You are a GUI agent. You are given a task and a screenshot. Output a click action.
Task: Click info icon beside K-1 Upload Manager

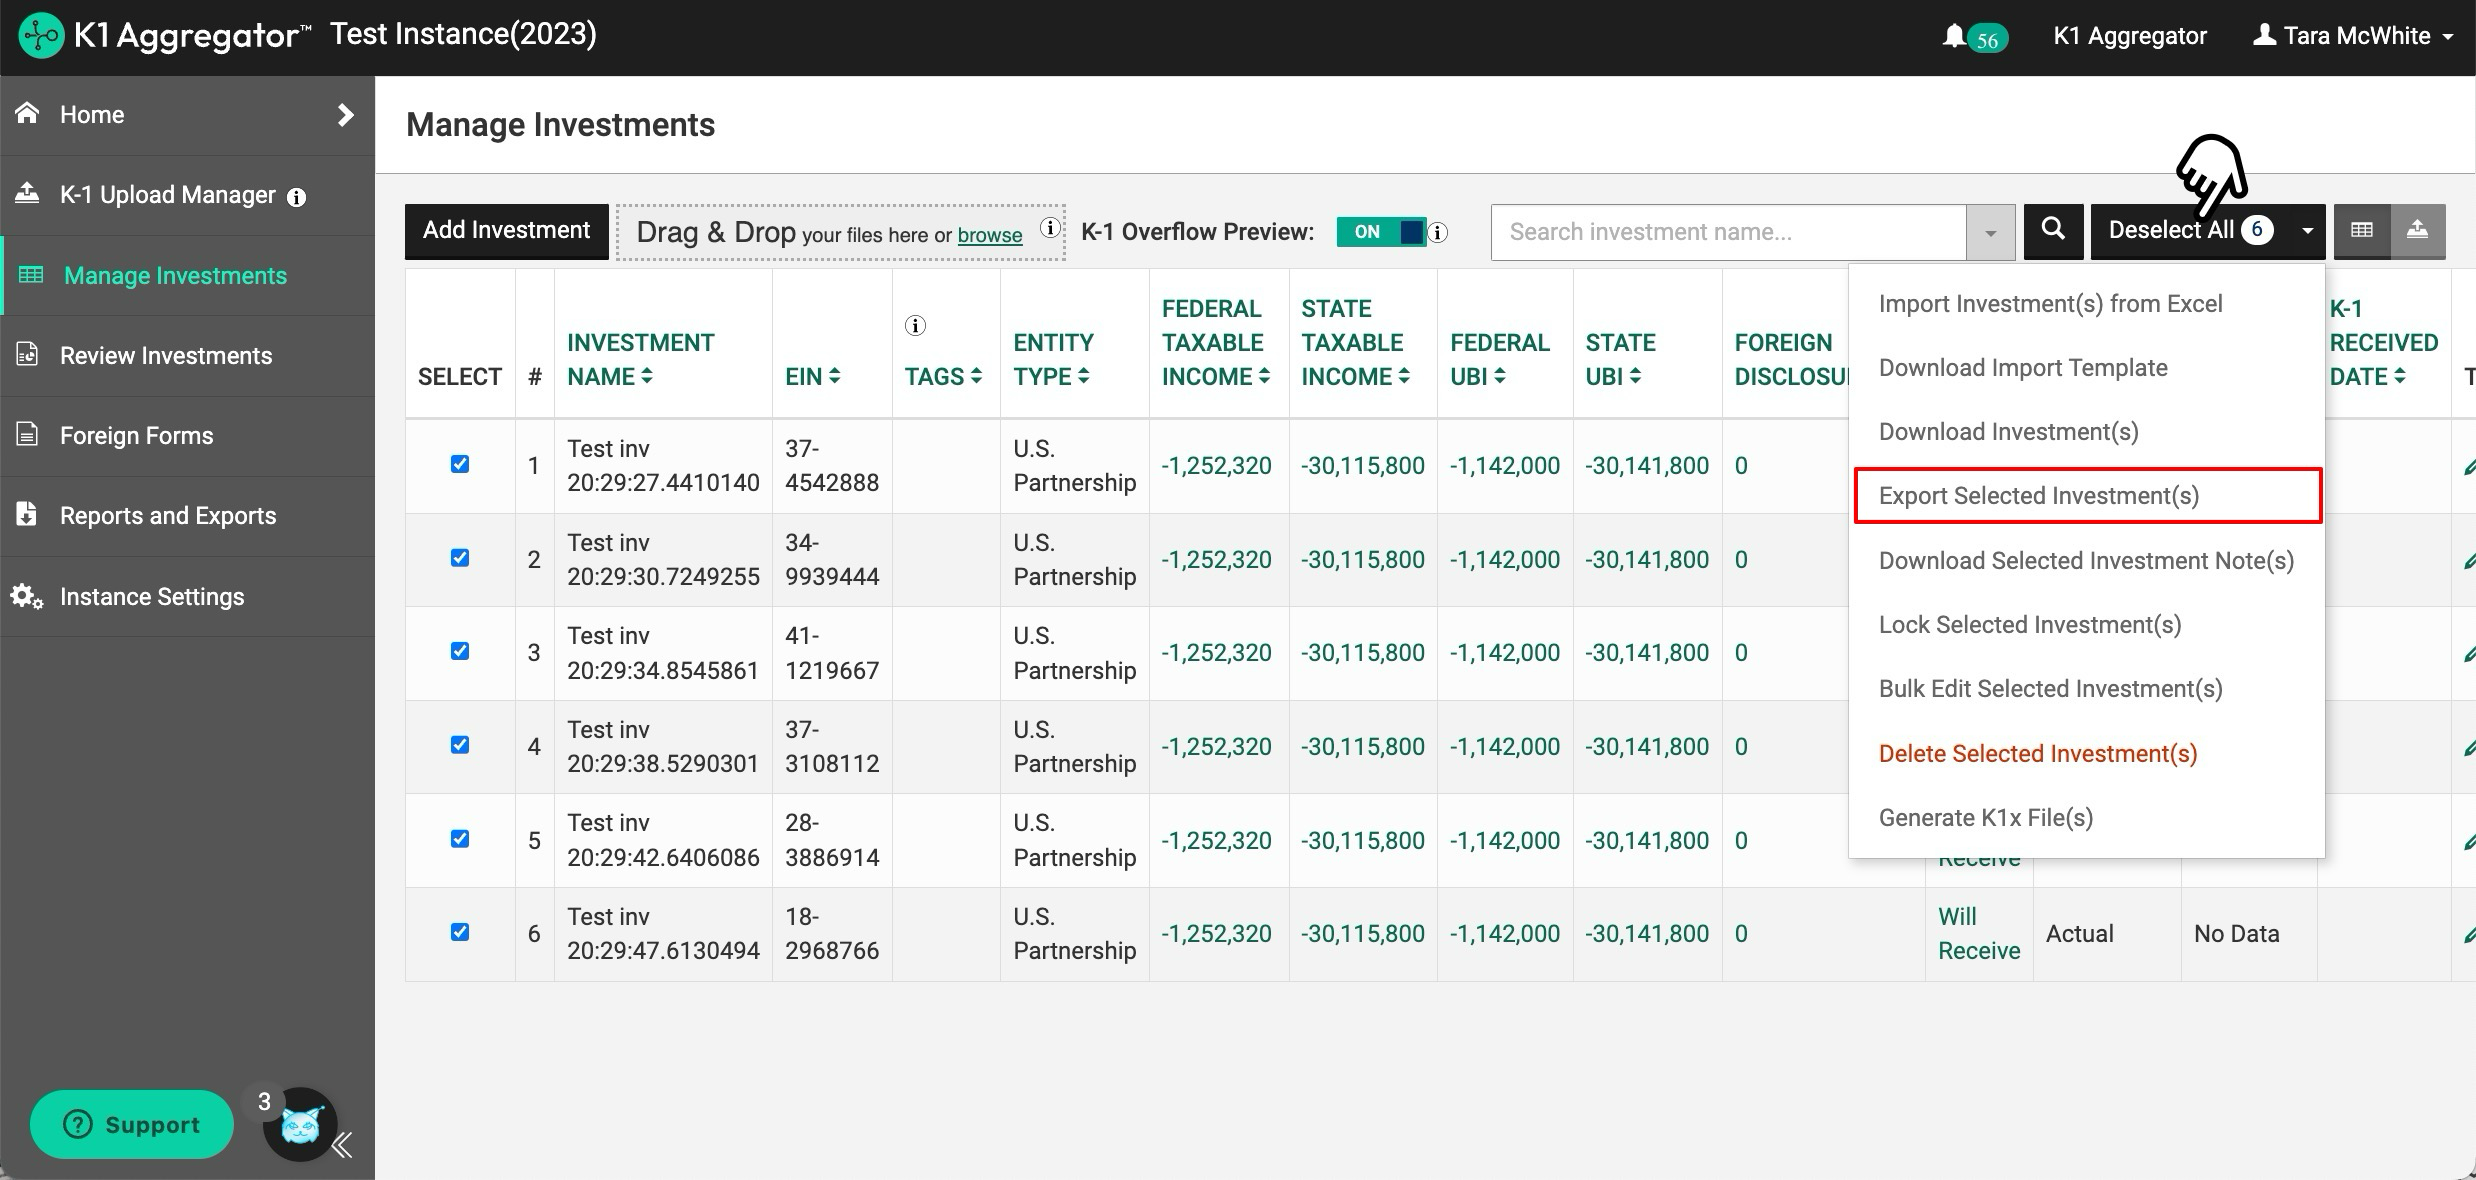tap(297, 197)
